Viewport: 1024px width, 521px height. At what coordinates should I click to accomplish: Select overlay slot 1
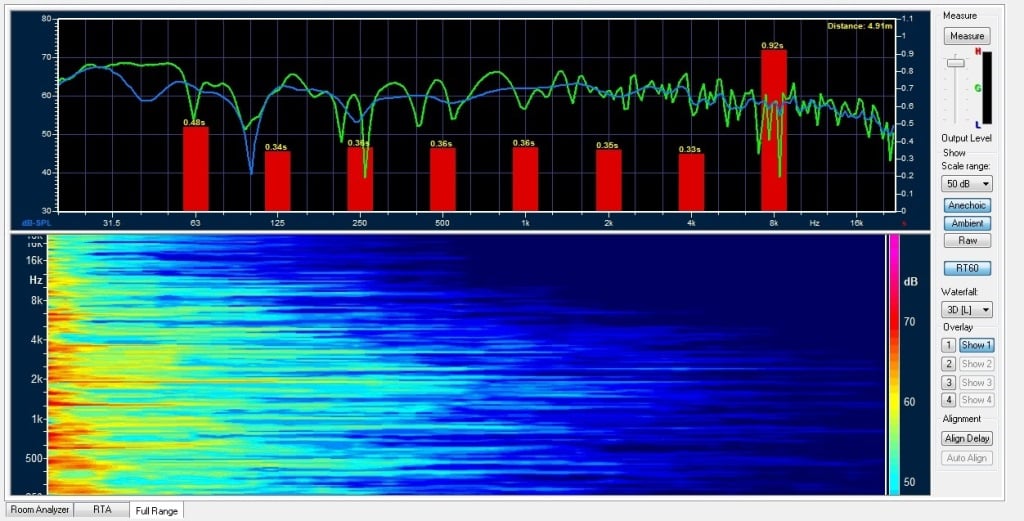(x=949, y=345)
